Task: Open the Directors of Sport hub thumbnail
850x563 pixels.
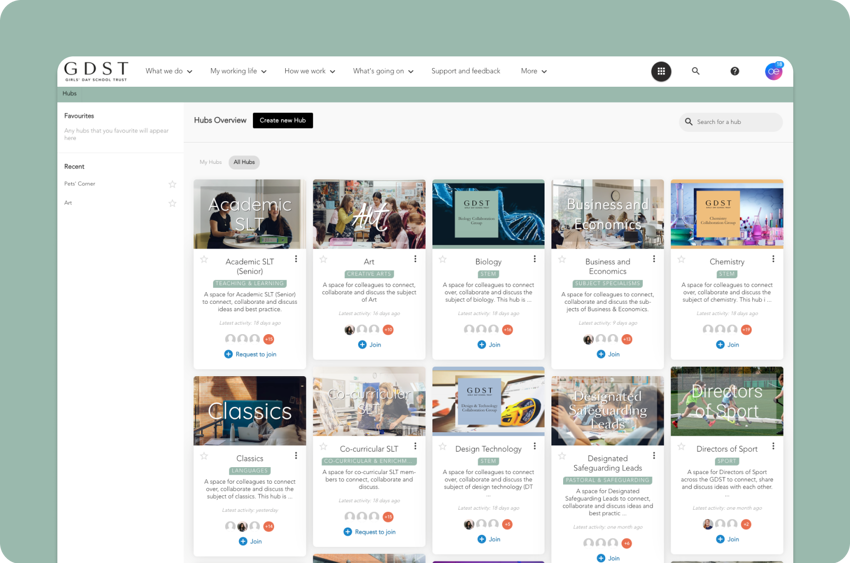Action: 726,401
